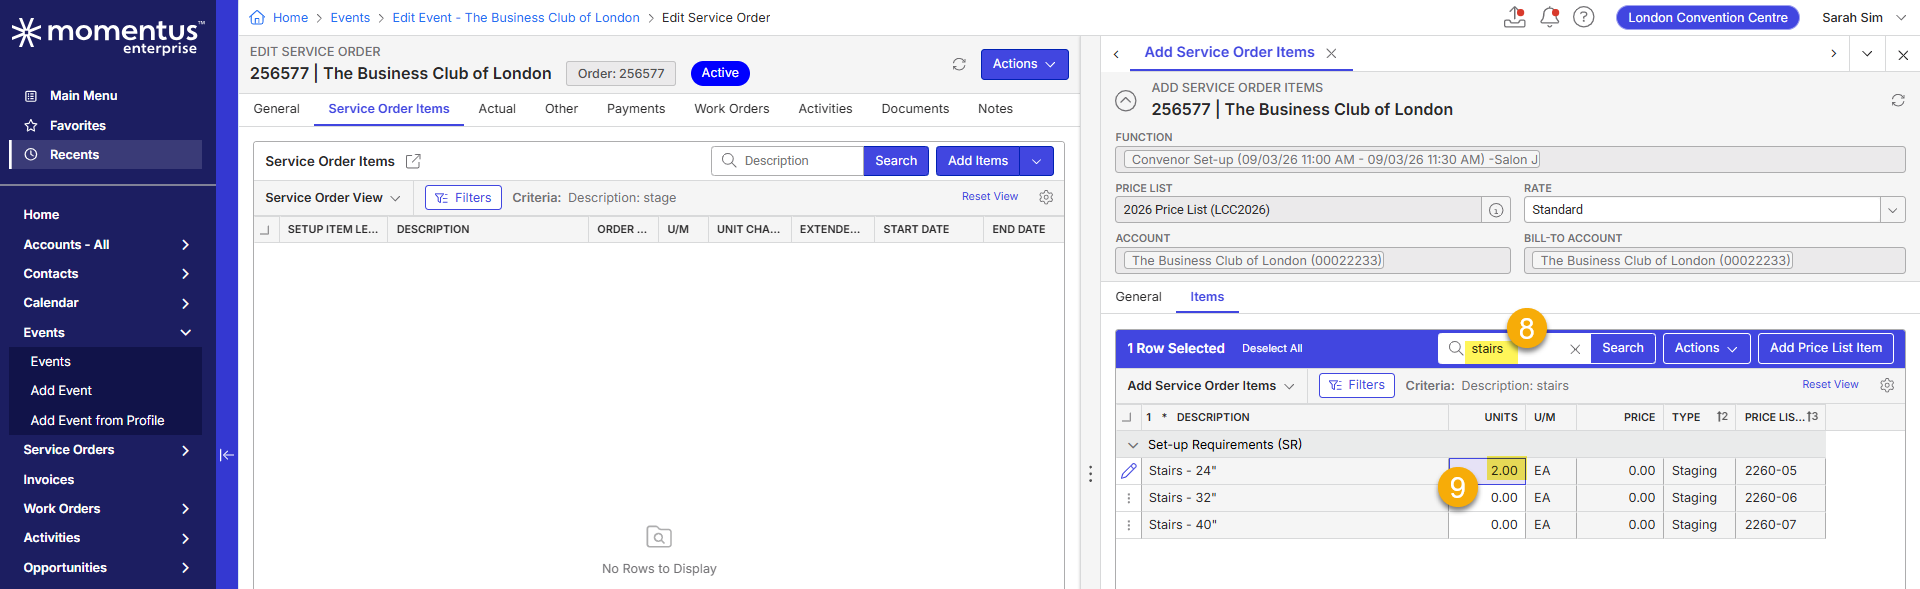This screenshot has height=589, width=1920.
Task: Click units cell for Stairs - 32"
Action: [x=1487, y=498]
